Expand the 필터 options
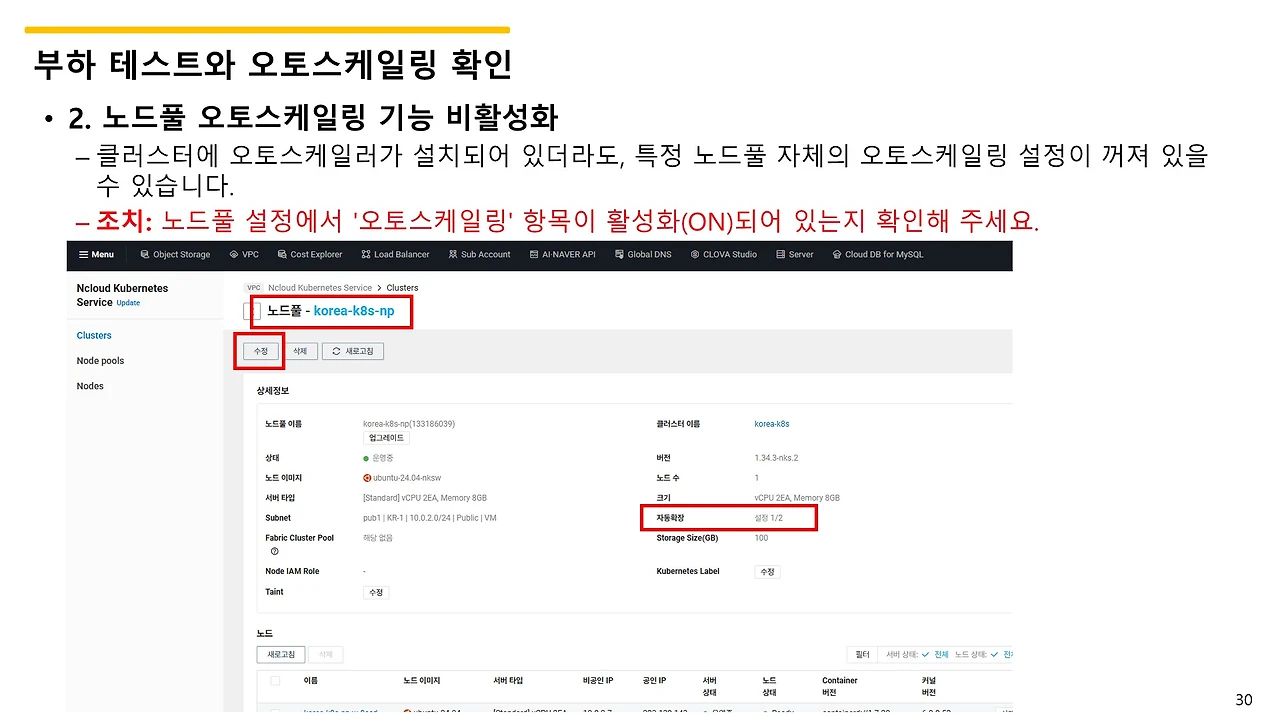 click(862, 654)
